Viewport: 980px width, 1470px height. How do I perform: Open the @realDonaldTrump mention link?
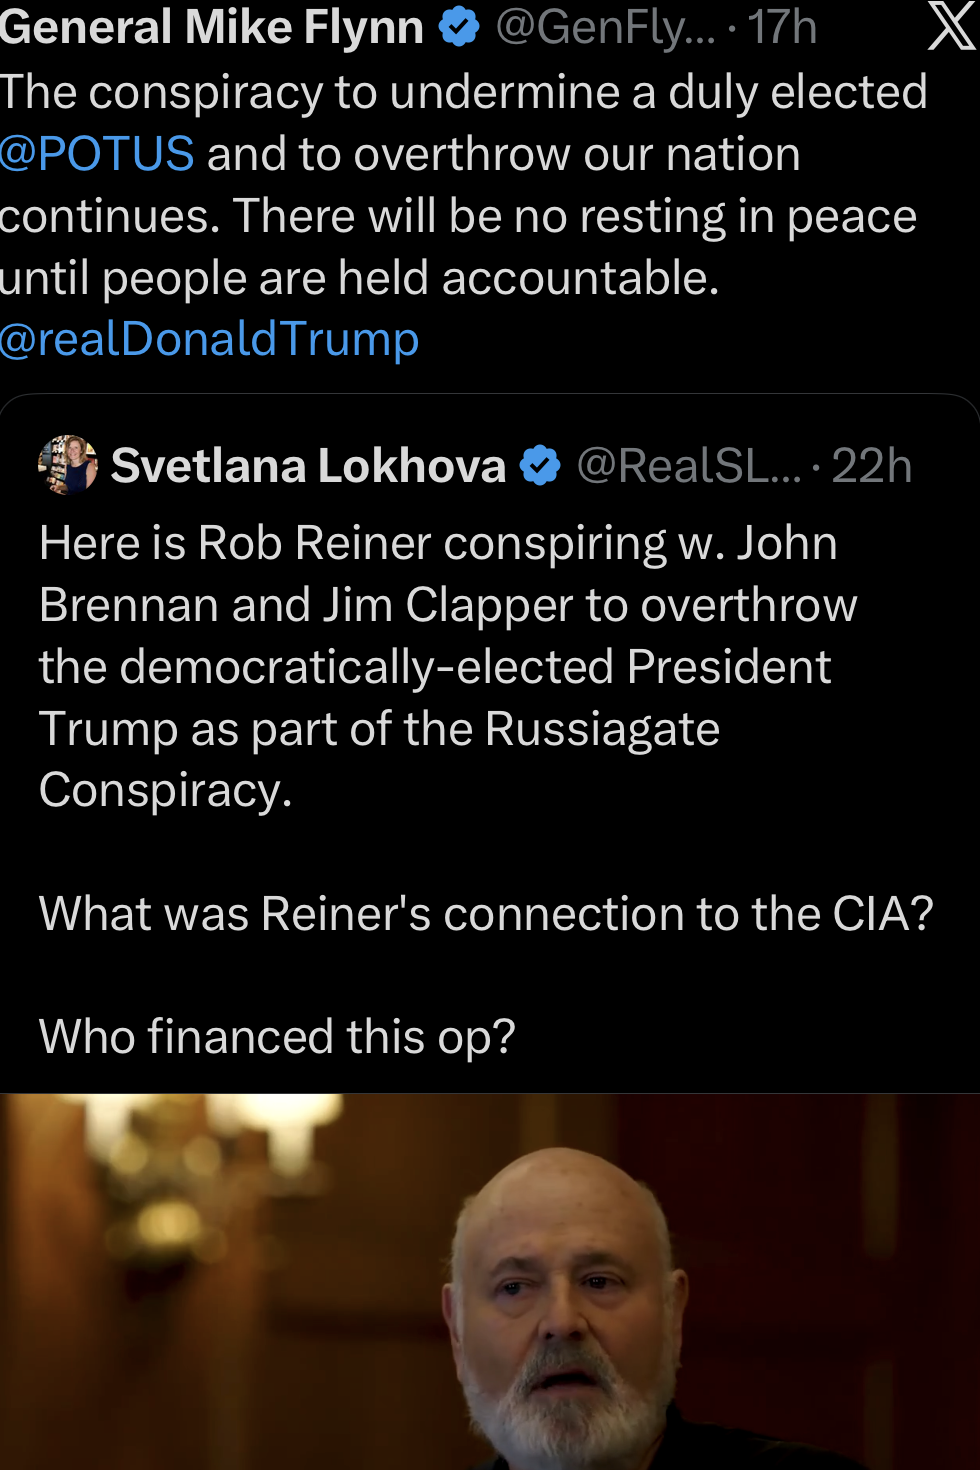coord(209,339)
